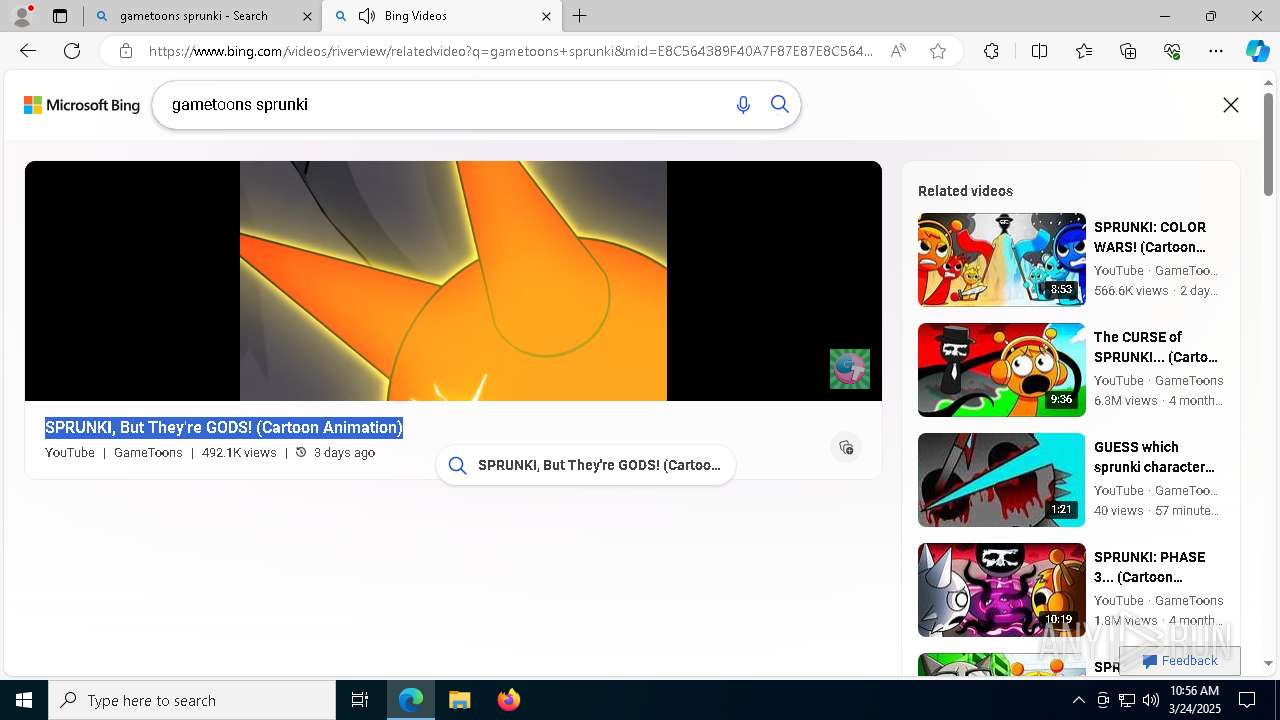Launch Copilot sidebar

[x=1257, y=51]
